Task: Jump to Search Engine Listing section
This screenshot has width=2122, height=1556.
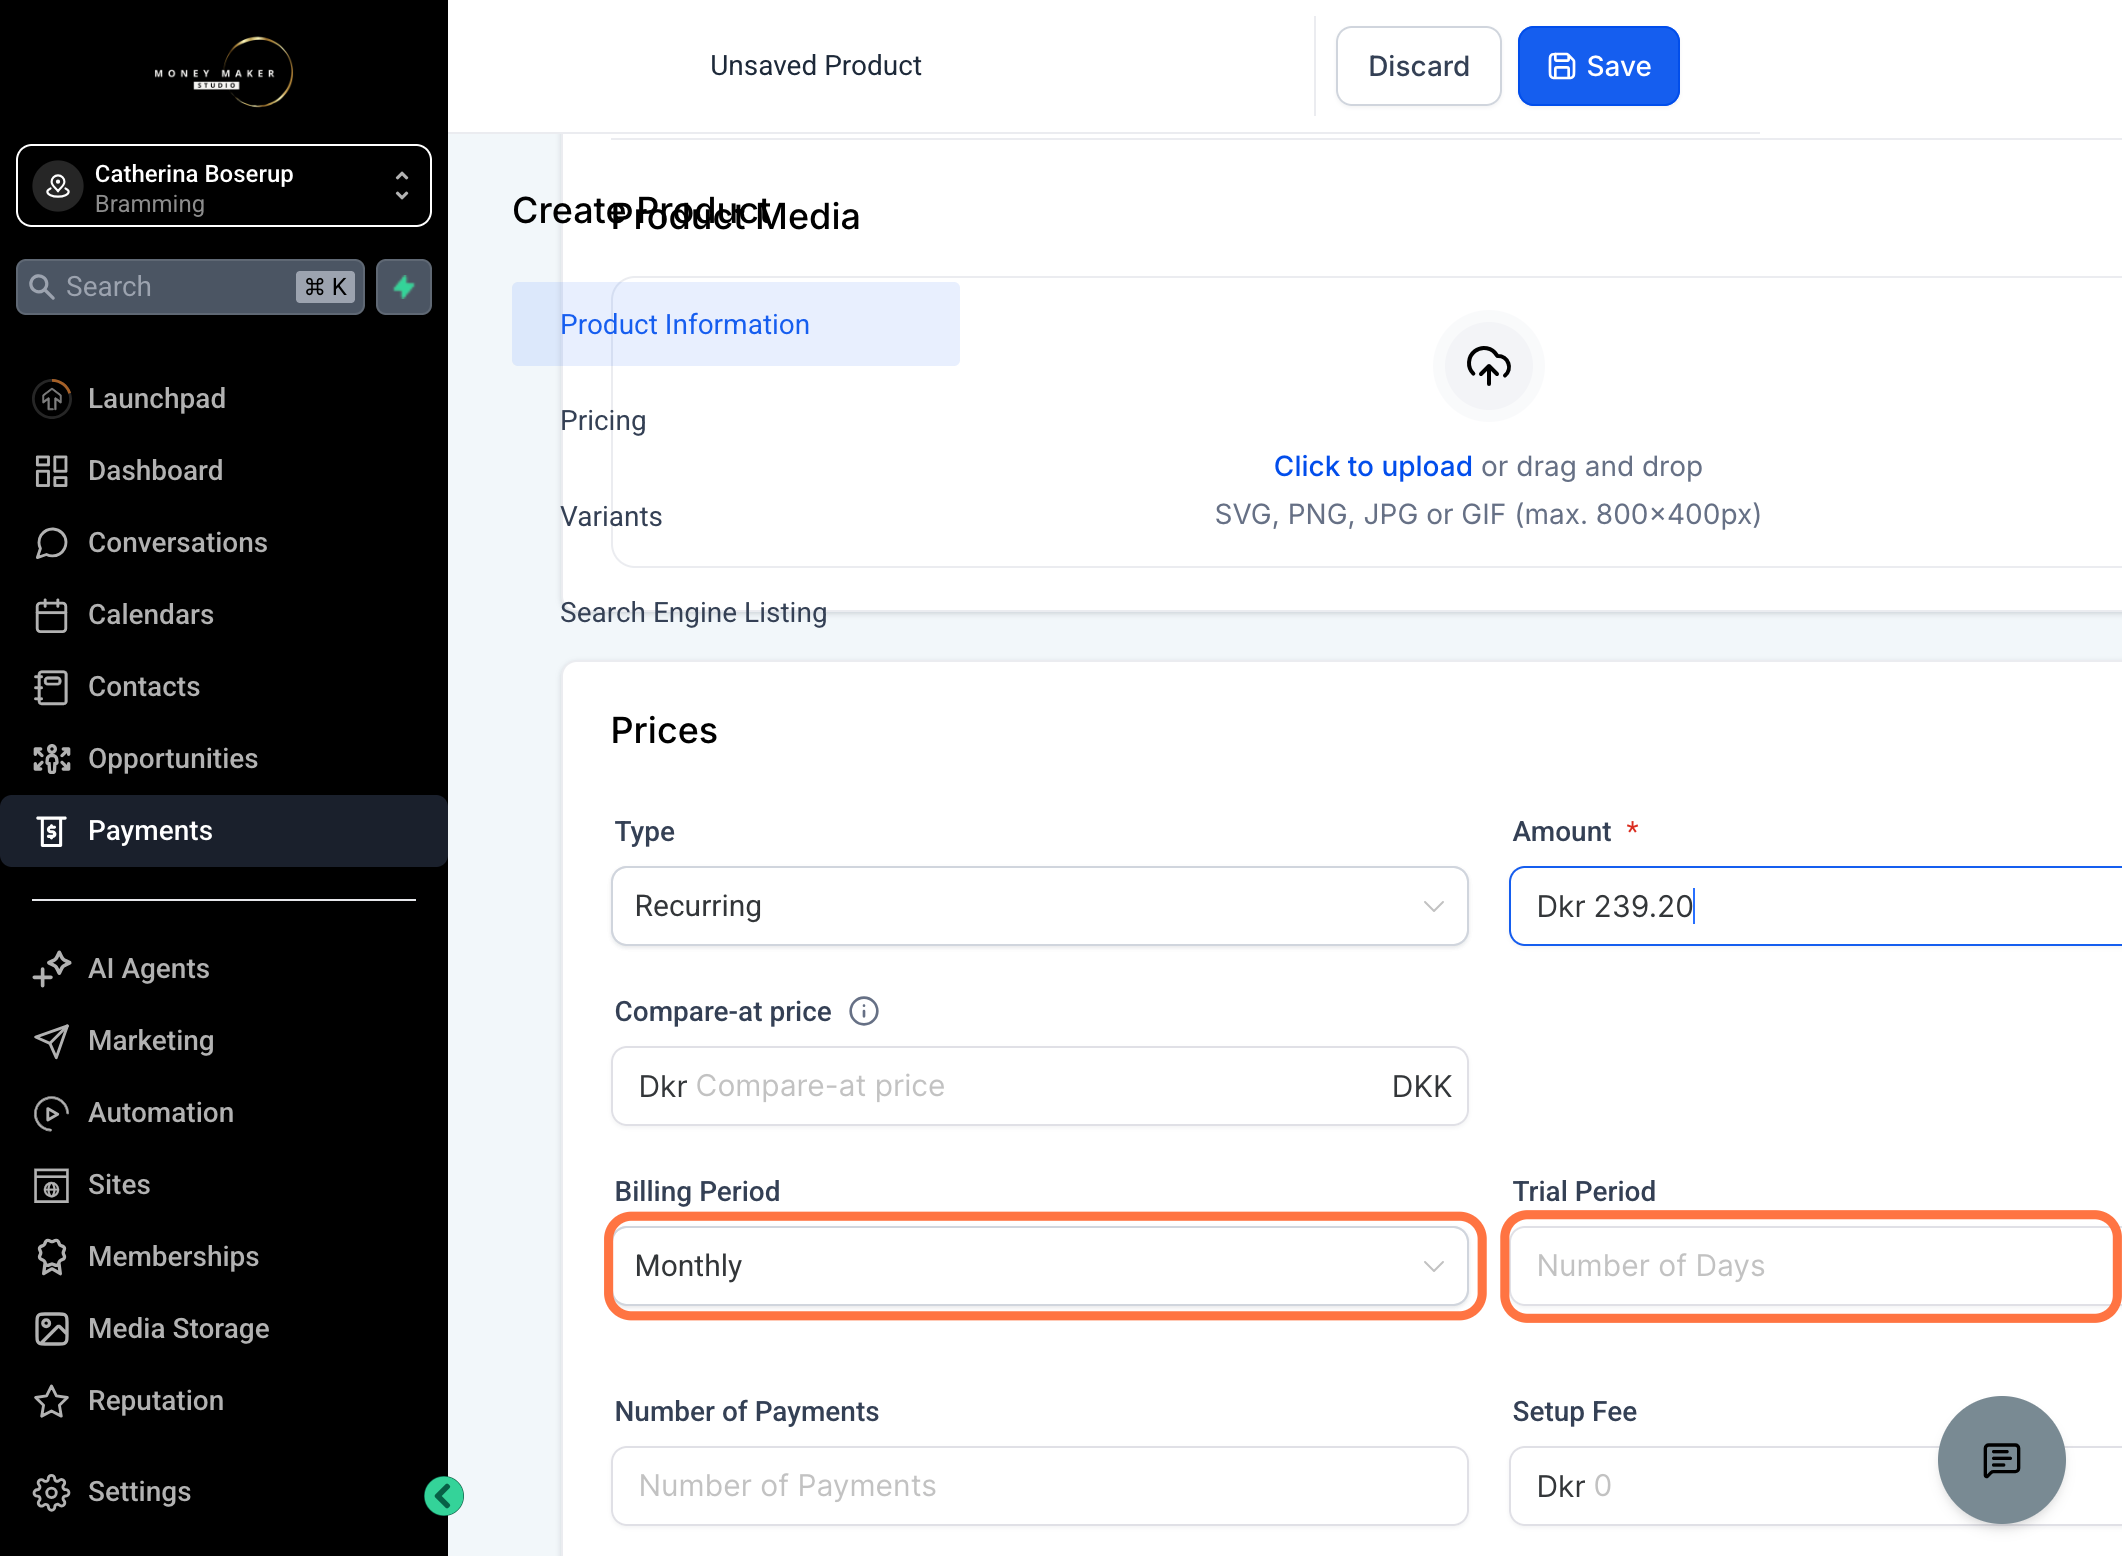Action: pyautogui.click(x=693, y=612)
